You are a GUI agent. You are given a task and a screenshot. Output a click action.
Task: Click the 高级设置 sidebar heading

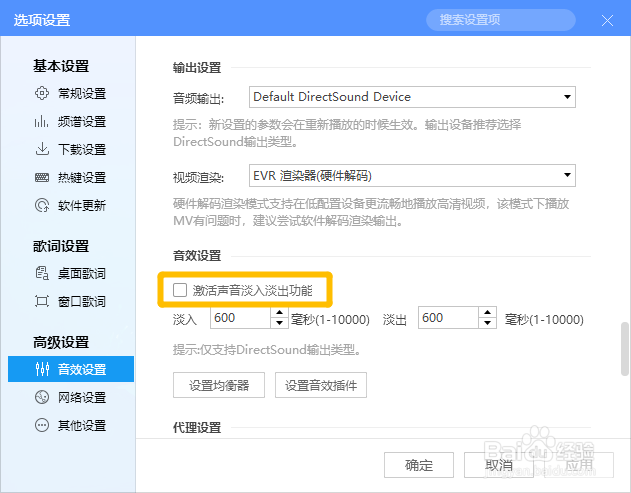pyautogui.click(x=61, y=342)
